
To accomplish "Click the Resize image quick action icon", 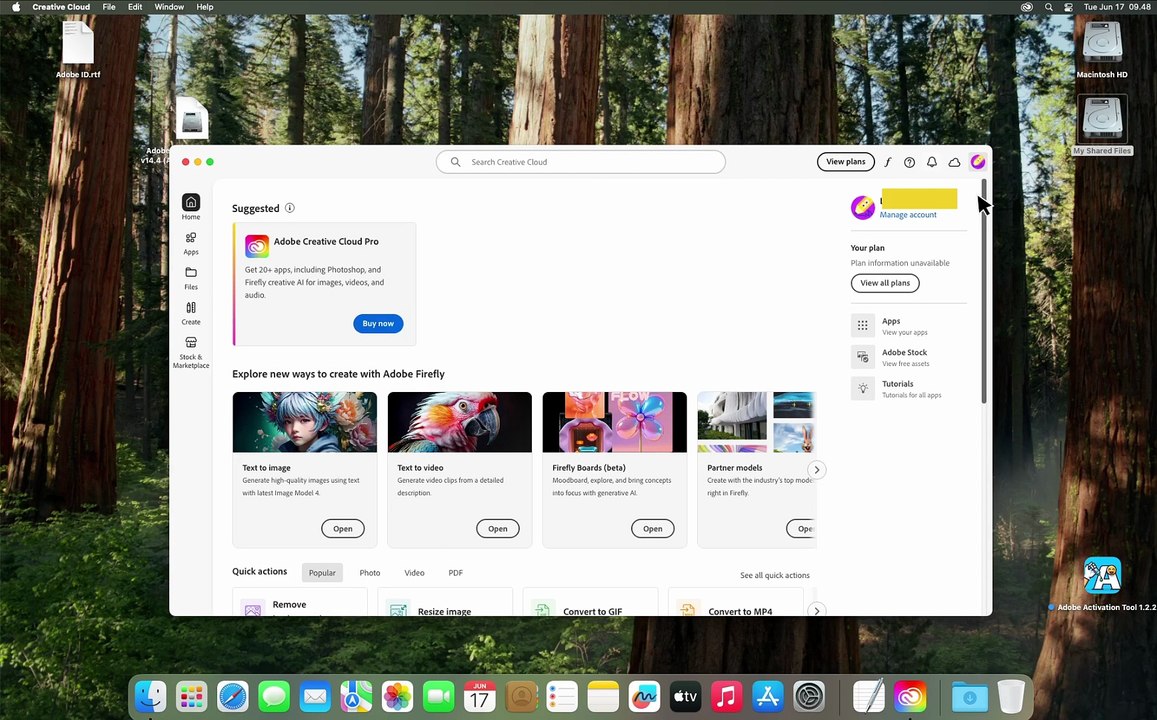I will coord(398,609).
